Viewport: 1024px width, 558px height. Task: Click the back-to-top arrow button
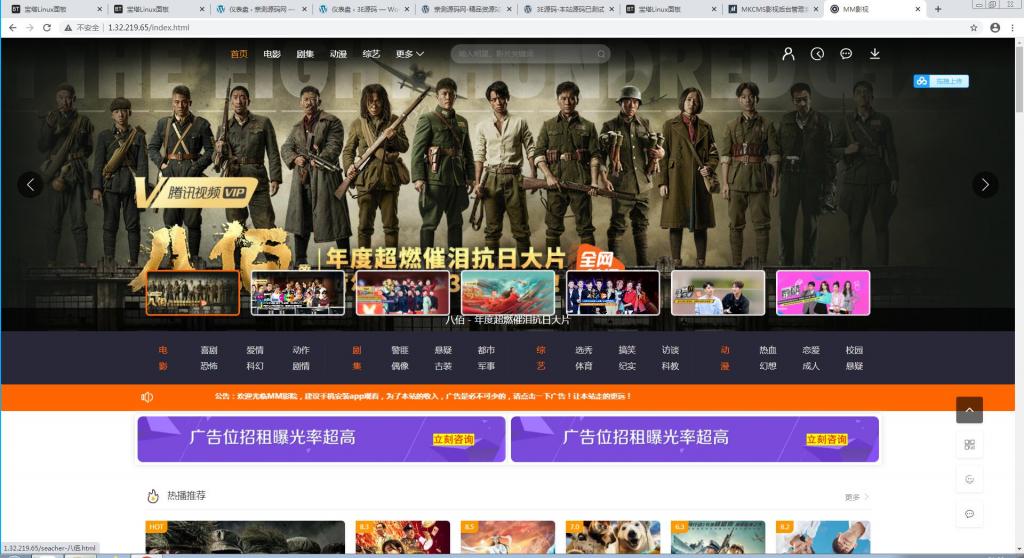click(x=969, y=410)
